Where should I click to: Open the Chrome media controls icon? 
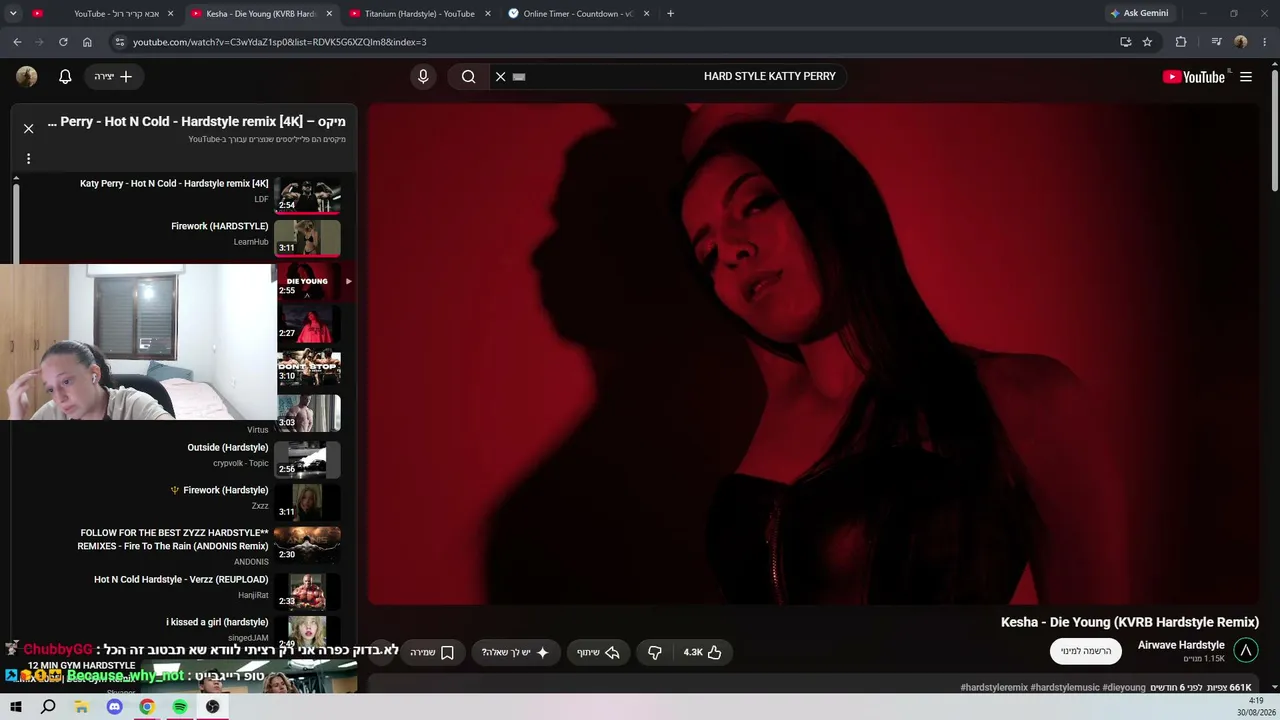1216,42
